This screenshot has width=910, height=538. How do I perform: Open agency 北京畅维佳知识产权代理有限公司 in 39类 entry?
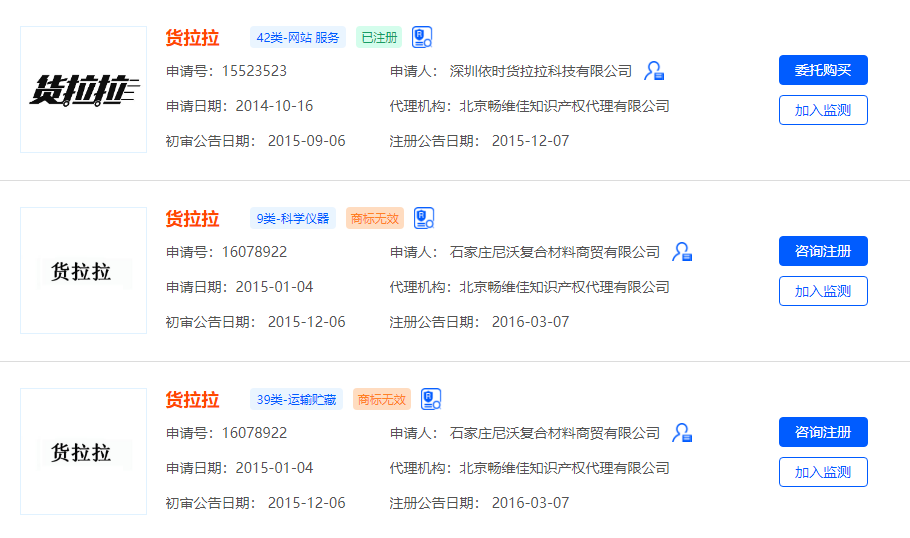[x=565, y=468]
